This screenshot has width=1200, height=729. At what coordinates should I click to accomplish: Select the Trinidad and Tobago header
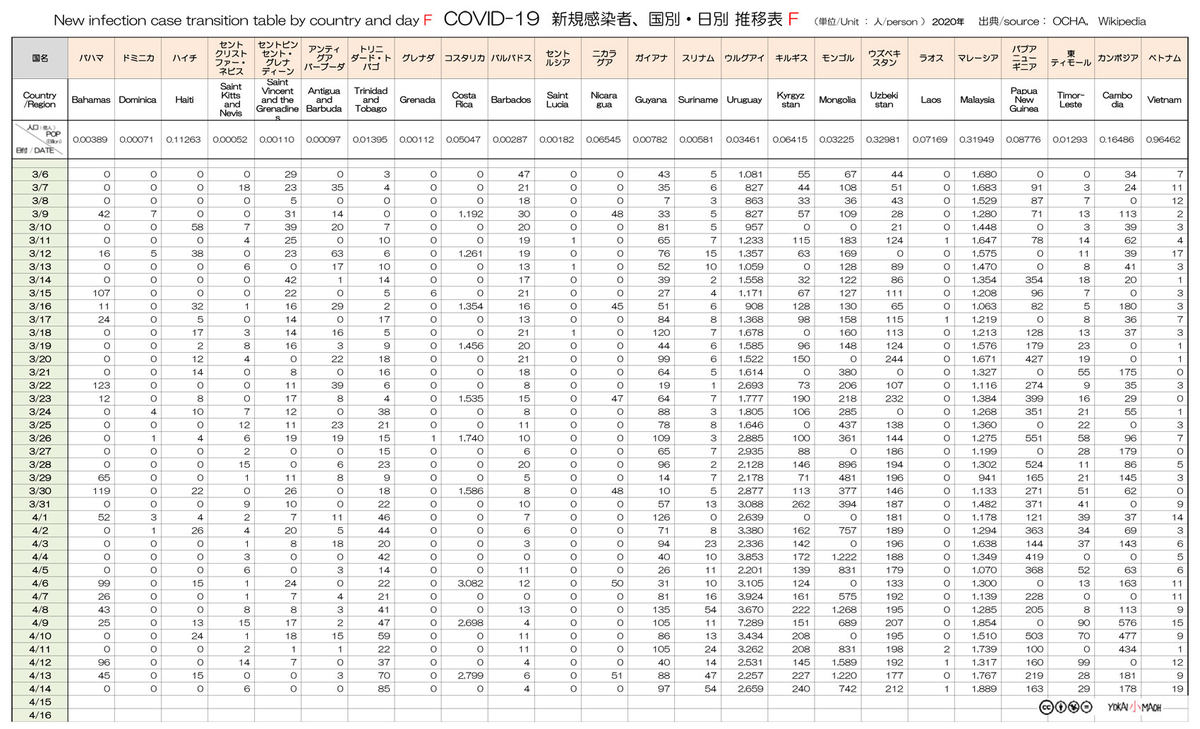[370, 100]
